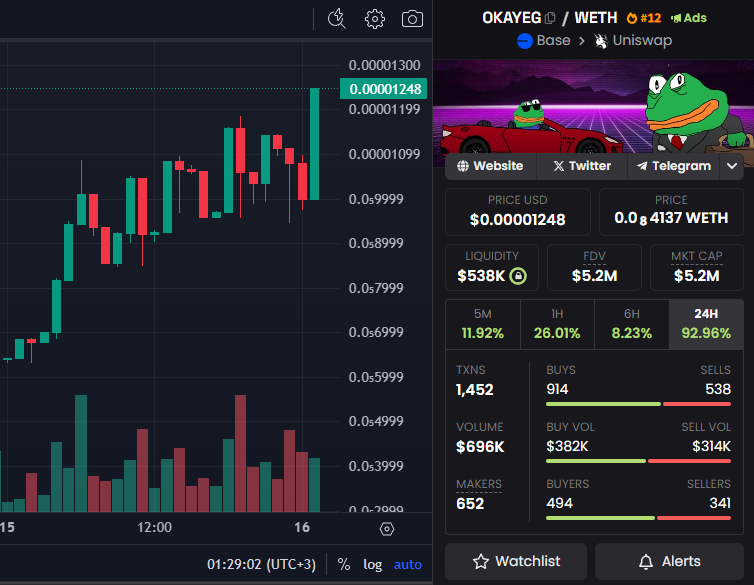
Task: Toggle log scale on chart
Action: 373,564
